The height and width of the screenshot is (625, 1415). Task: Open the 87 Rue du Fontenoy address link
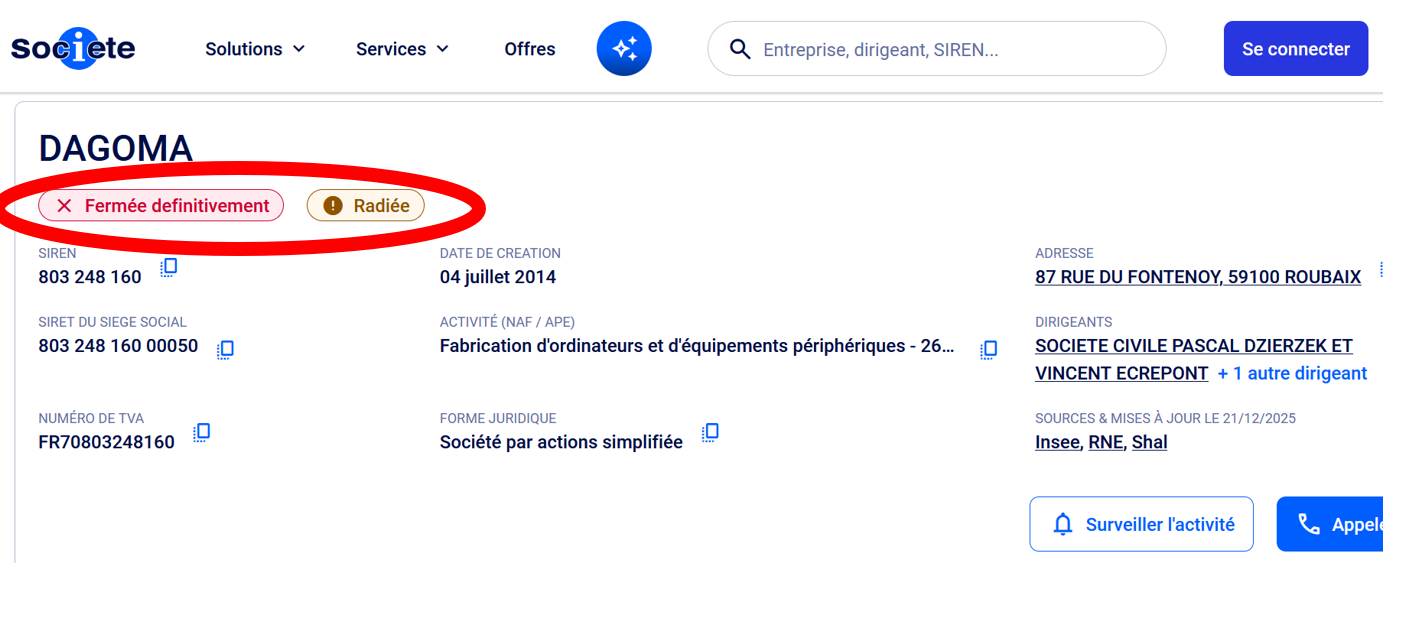1197,277
